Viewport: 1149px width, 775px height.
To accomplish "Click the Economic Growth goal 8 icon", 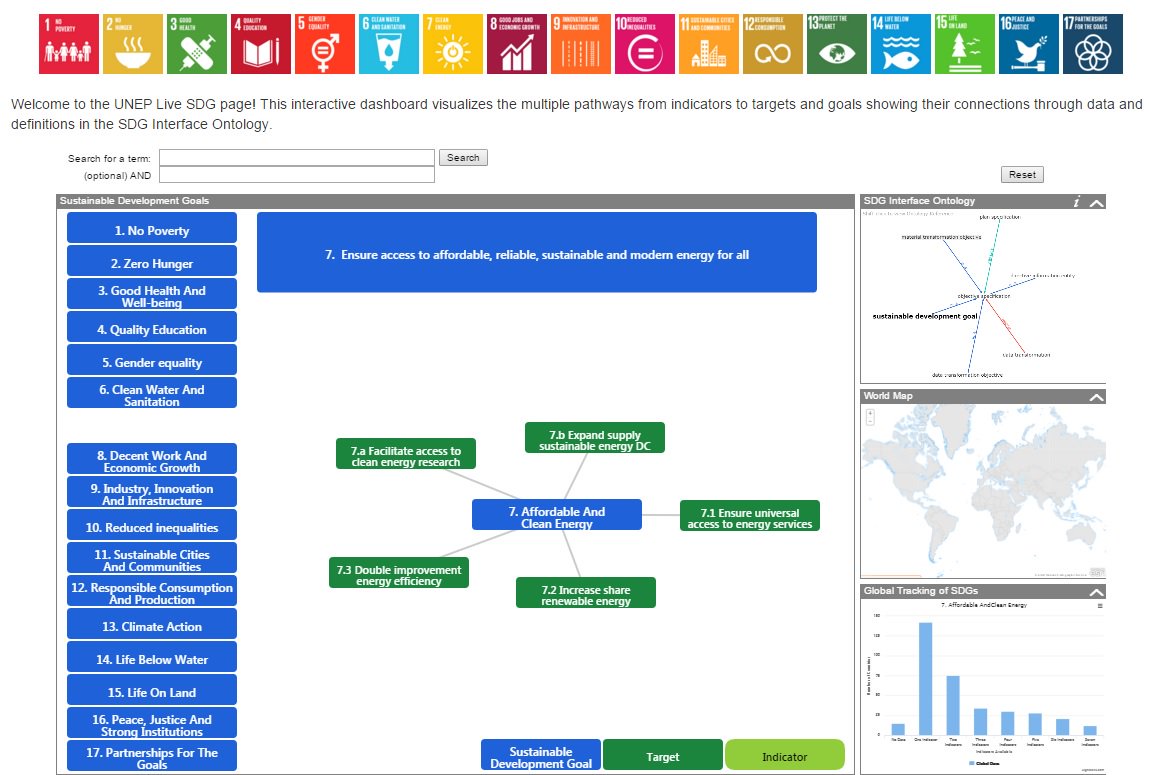I will [517, 44].
